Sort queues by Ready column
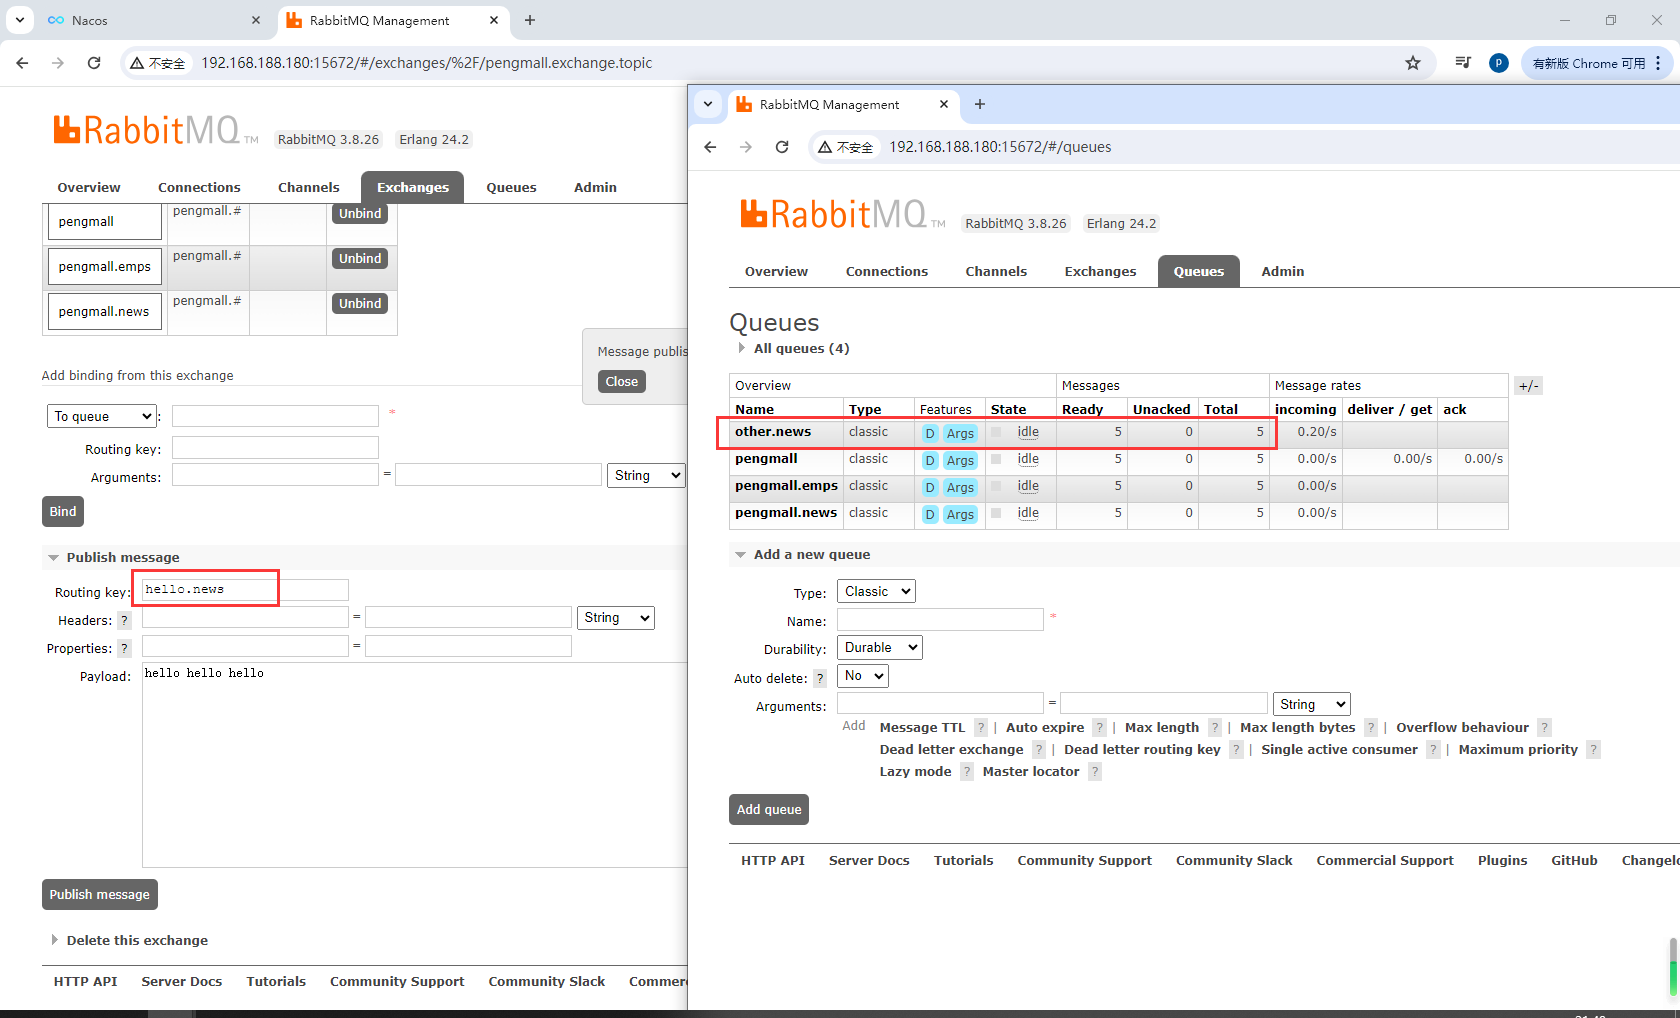Screen dimensions: 1680x1018 tap(1082, 409)
